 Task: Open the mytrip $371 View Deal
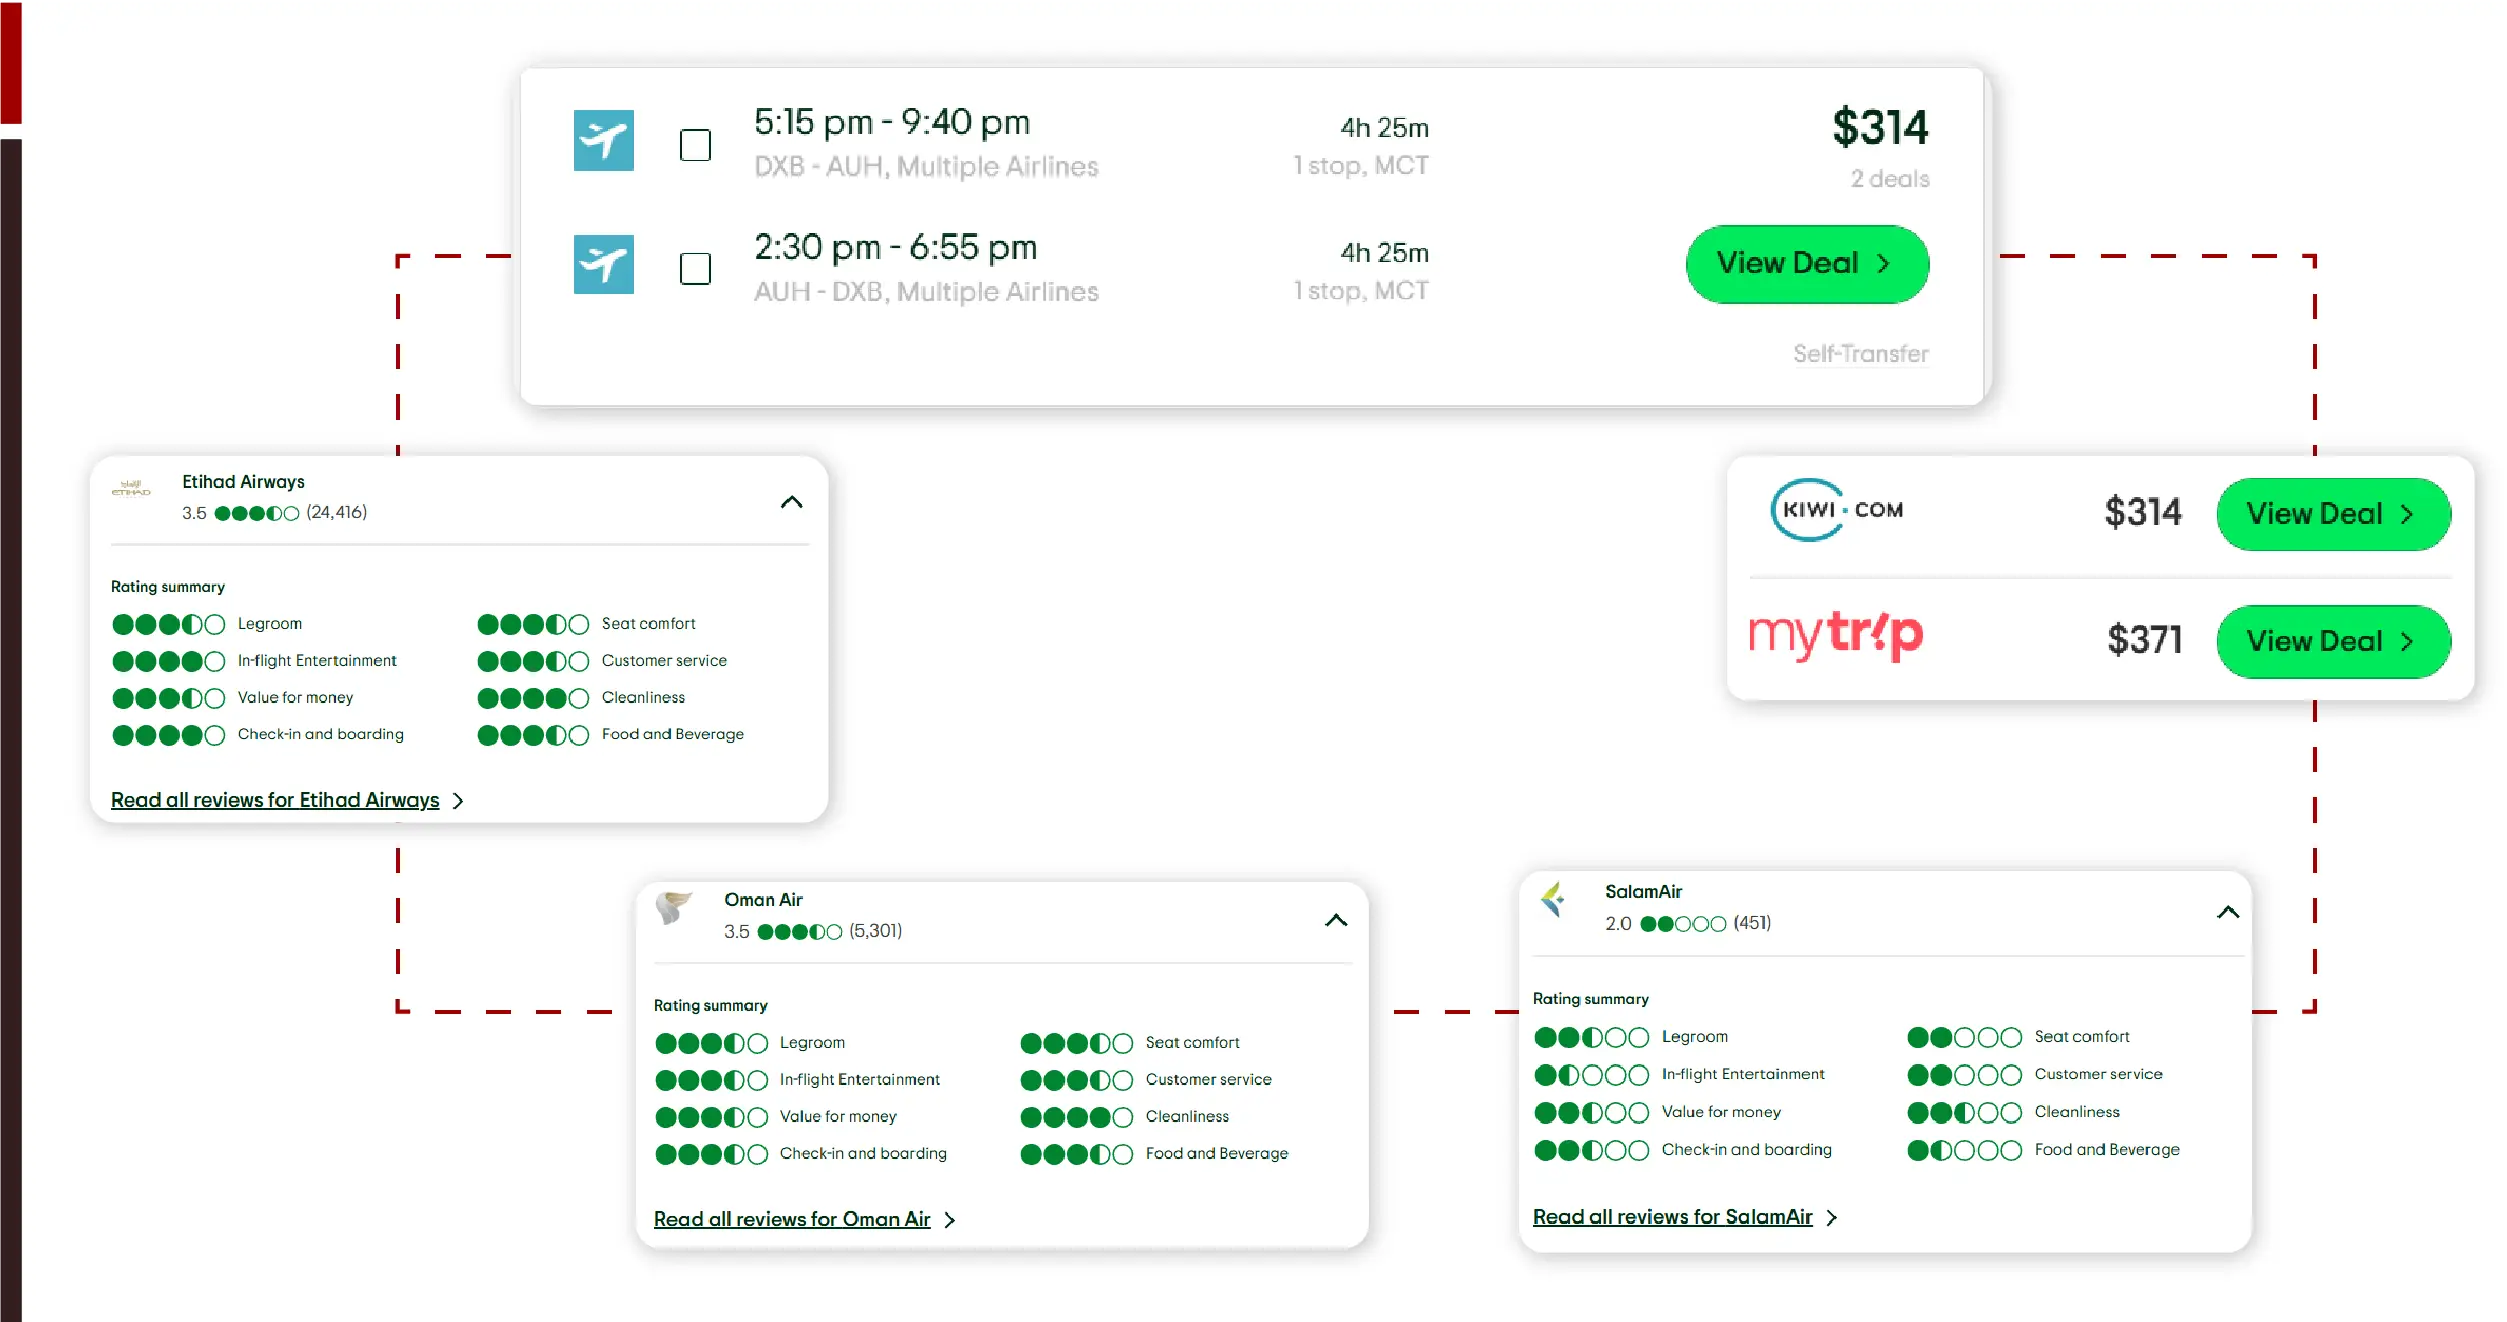(2332, 642)
